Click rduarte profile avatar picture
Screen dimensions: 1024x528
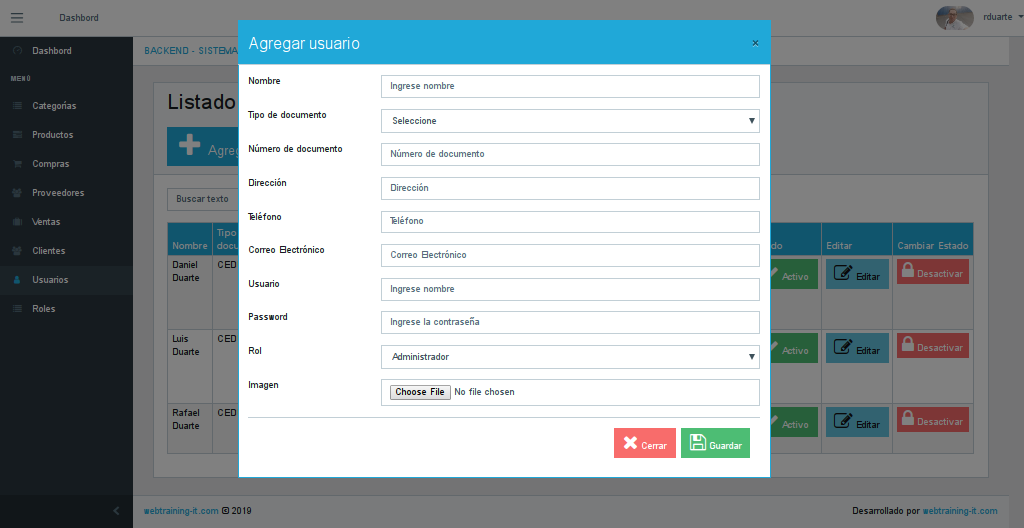point(954,17)
